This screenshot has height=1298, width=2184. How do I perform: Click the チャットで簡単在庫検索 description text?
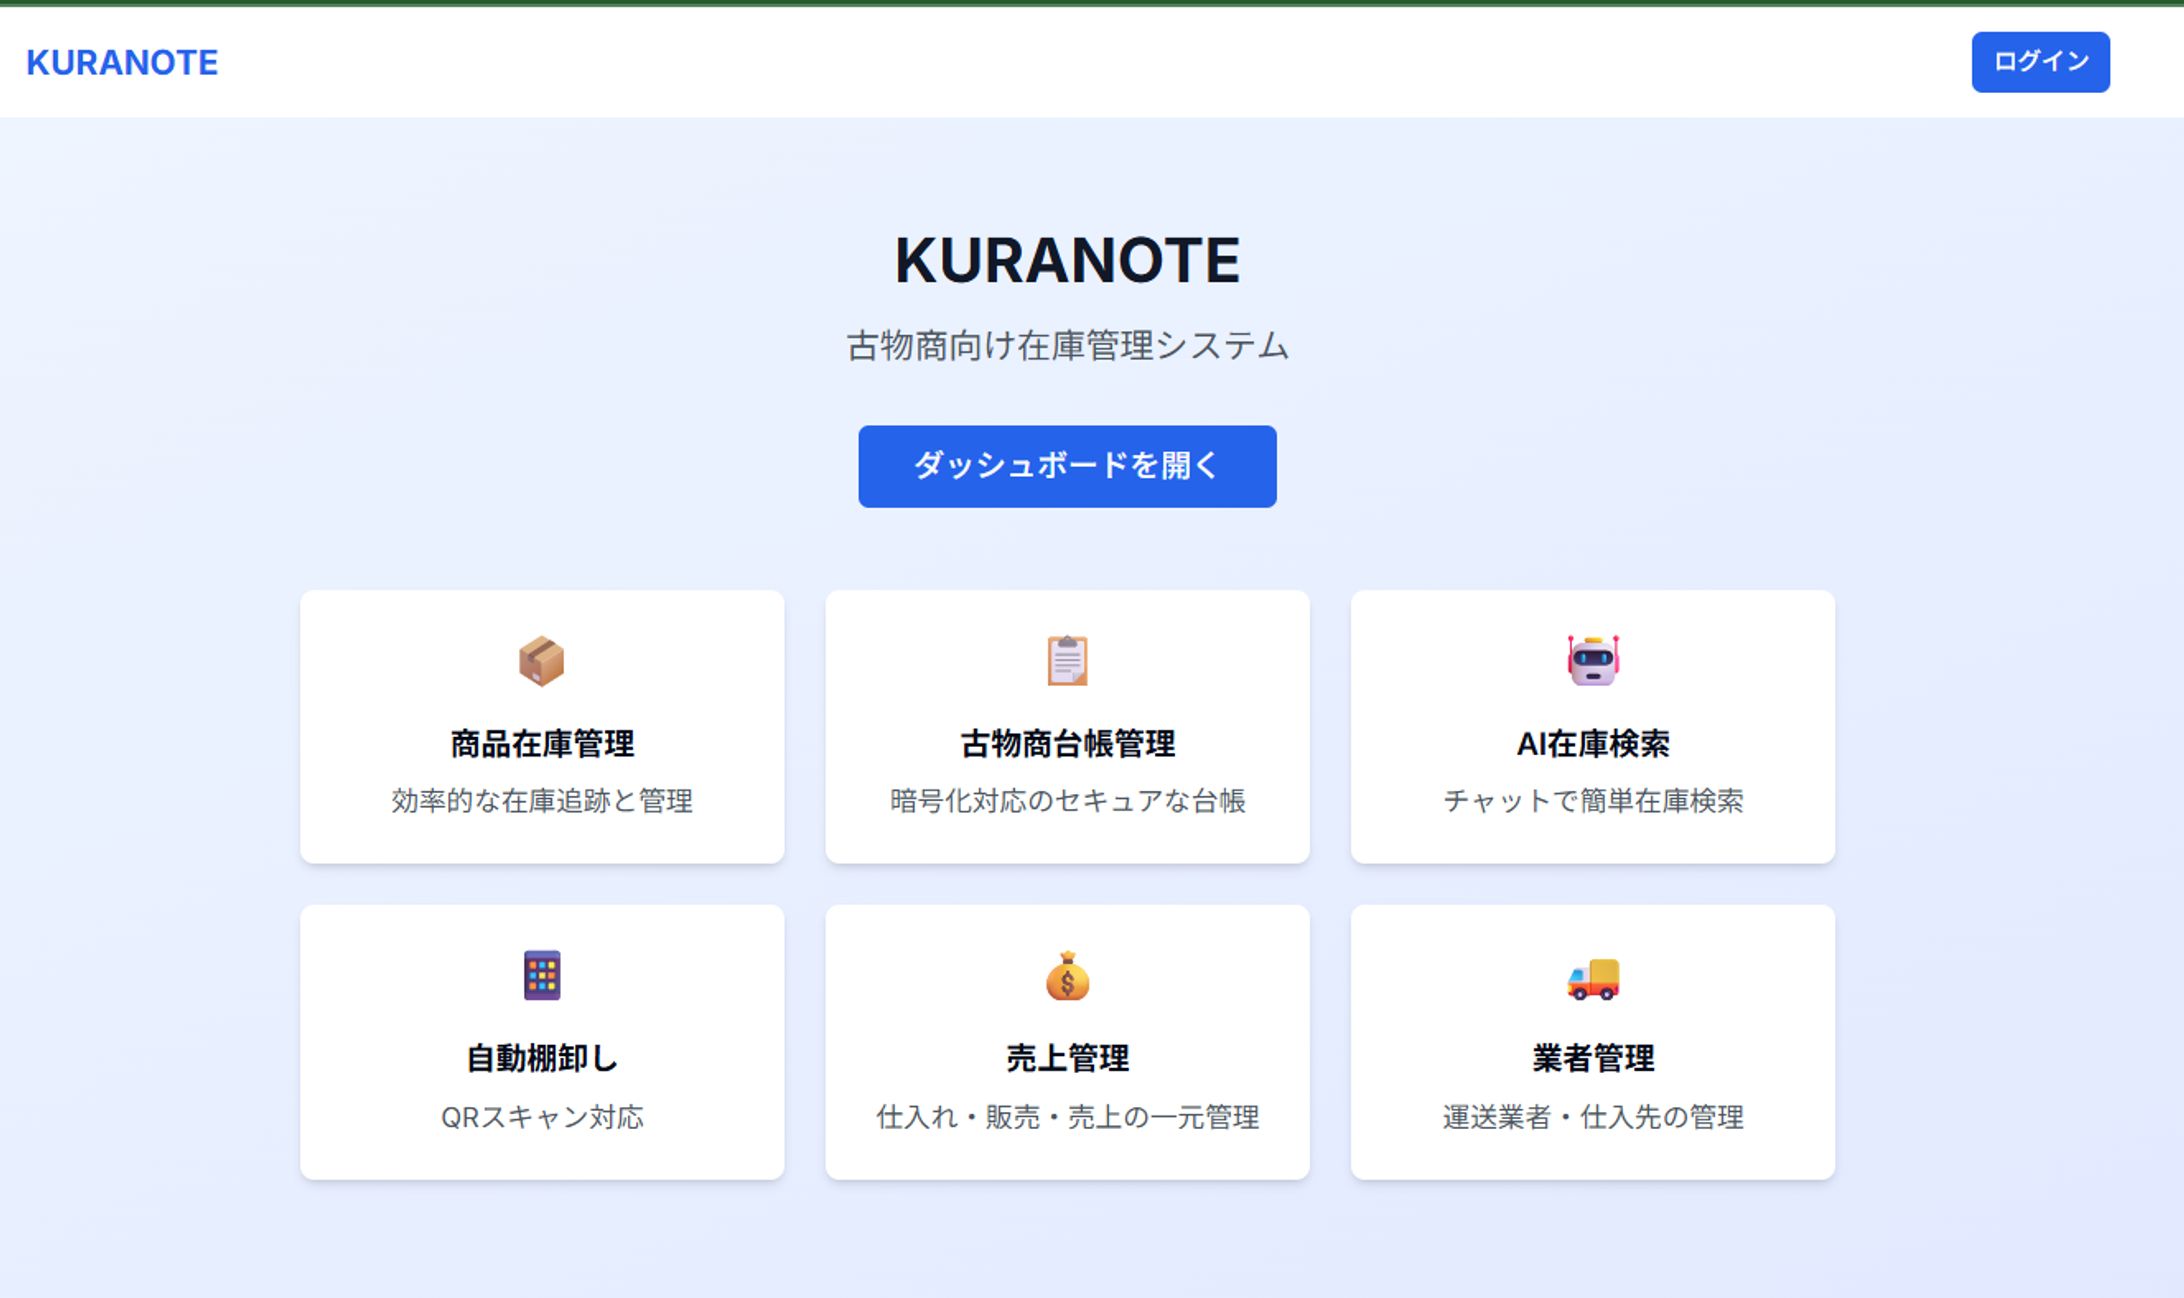pyautogui.click(x=1593, y=800)
